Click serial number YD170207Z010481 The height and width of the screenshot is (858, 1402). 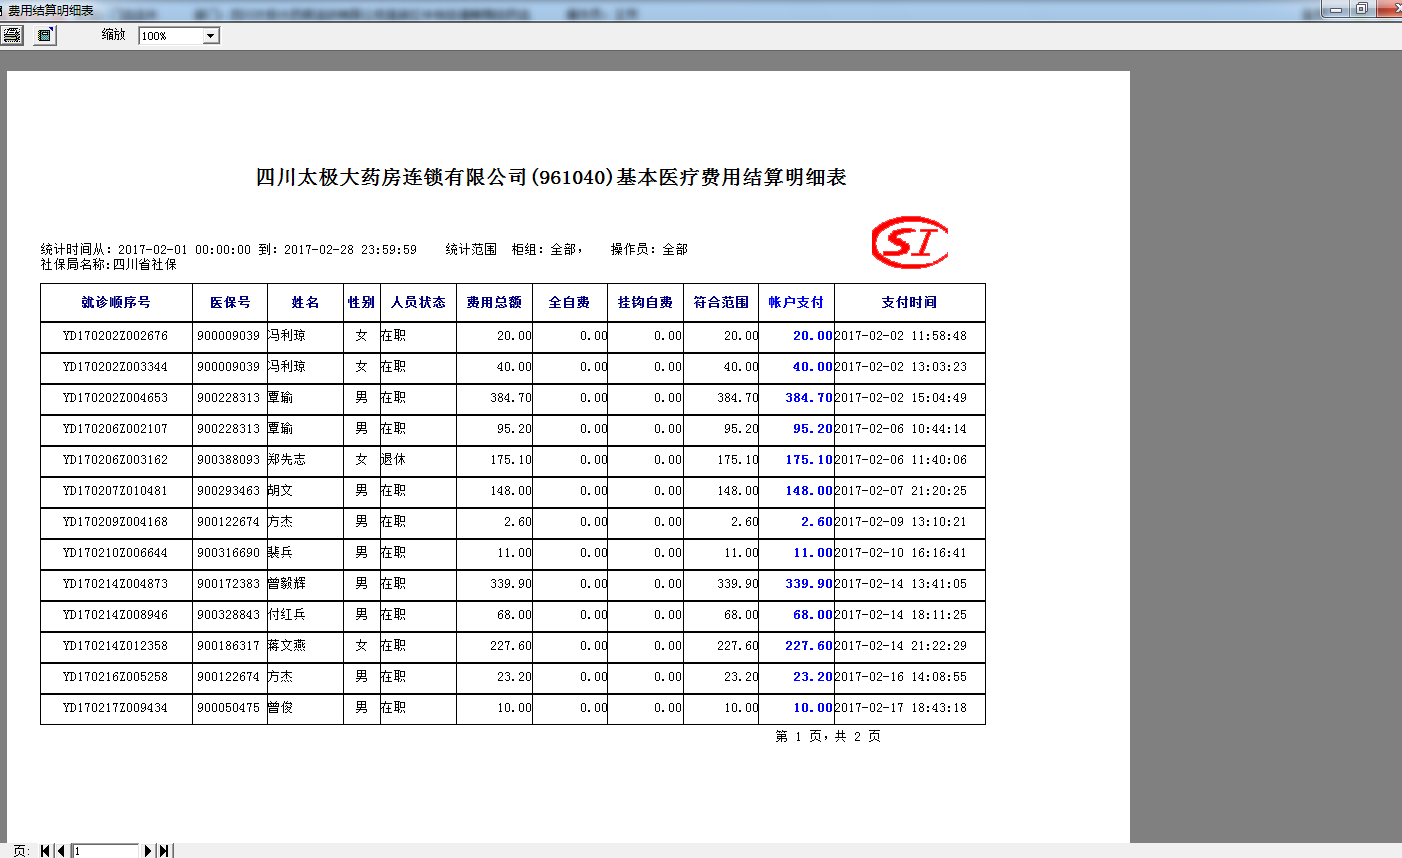pos(115,491)
